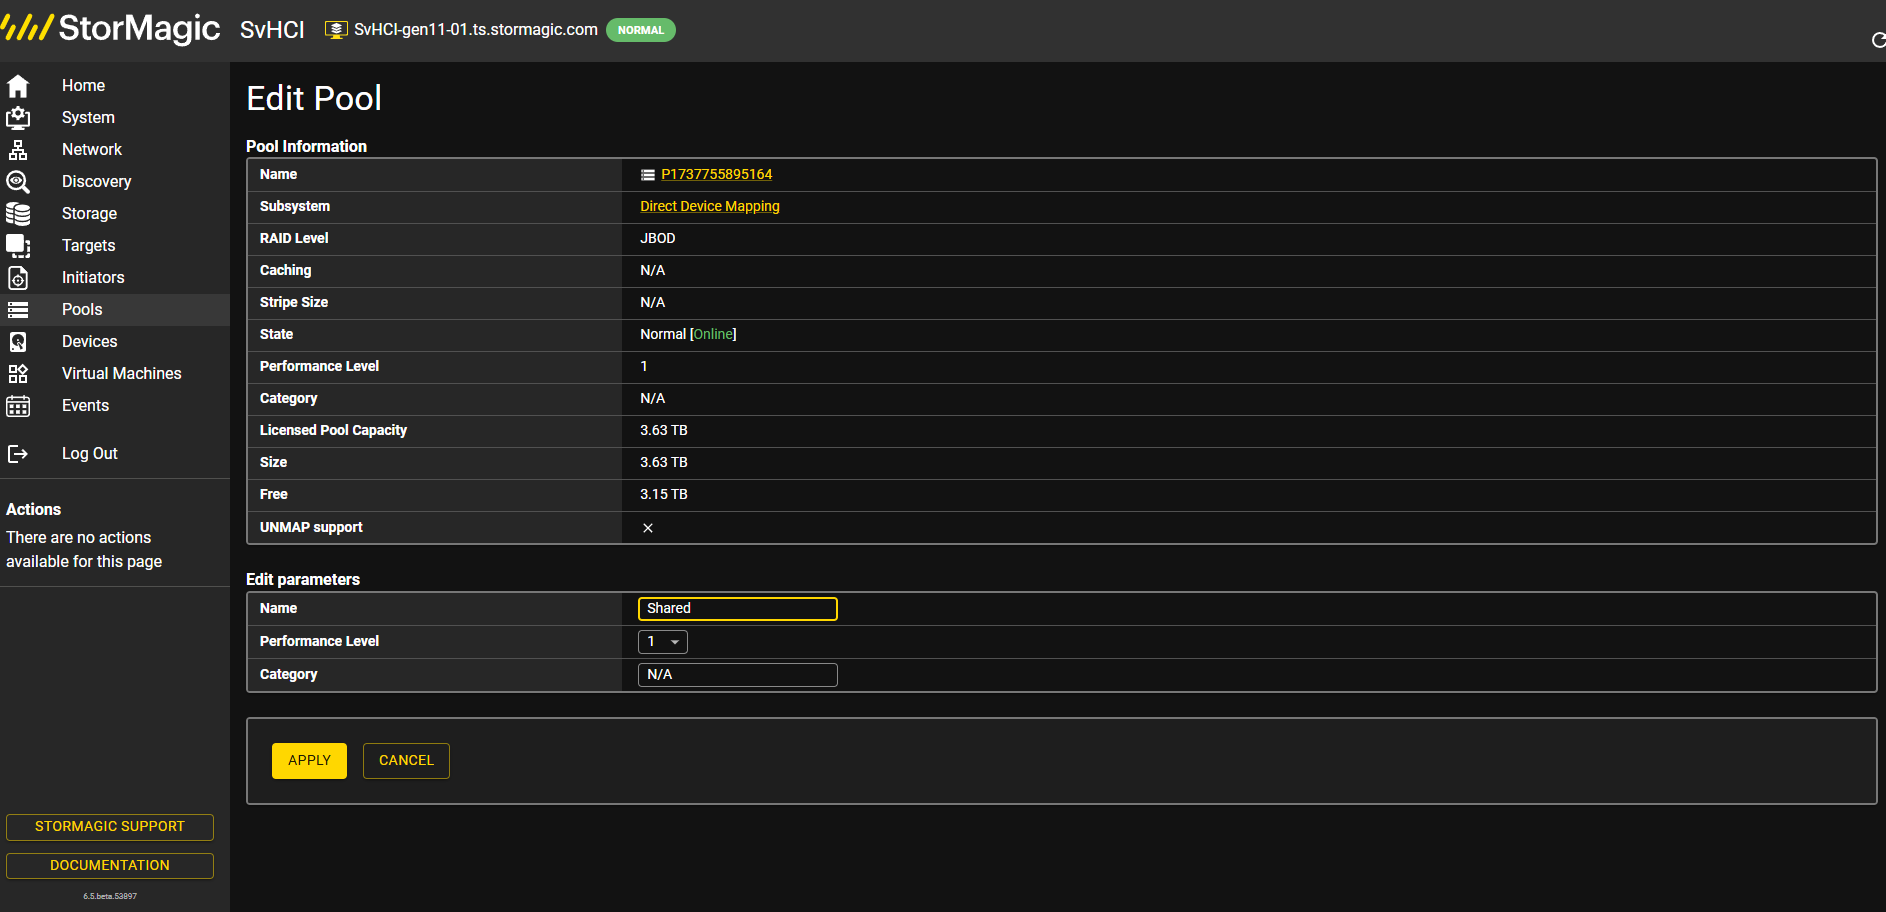Screen dimensions: 1886x912
Task: Open Discovery in the sidebar
Action: click(x=96, y=182)
